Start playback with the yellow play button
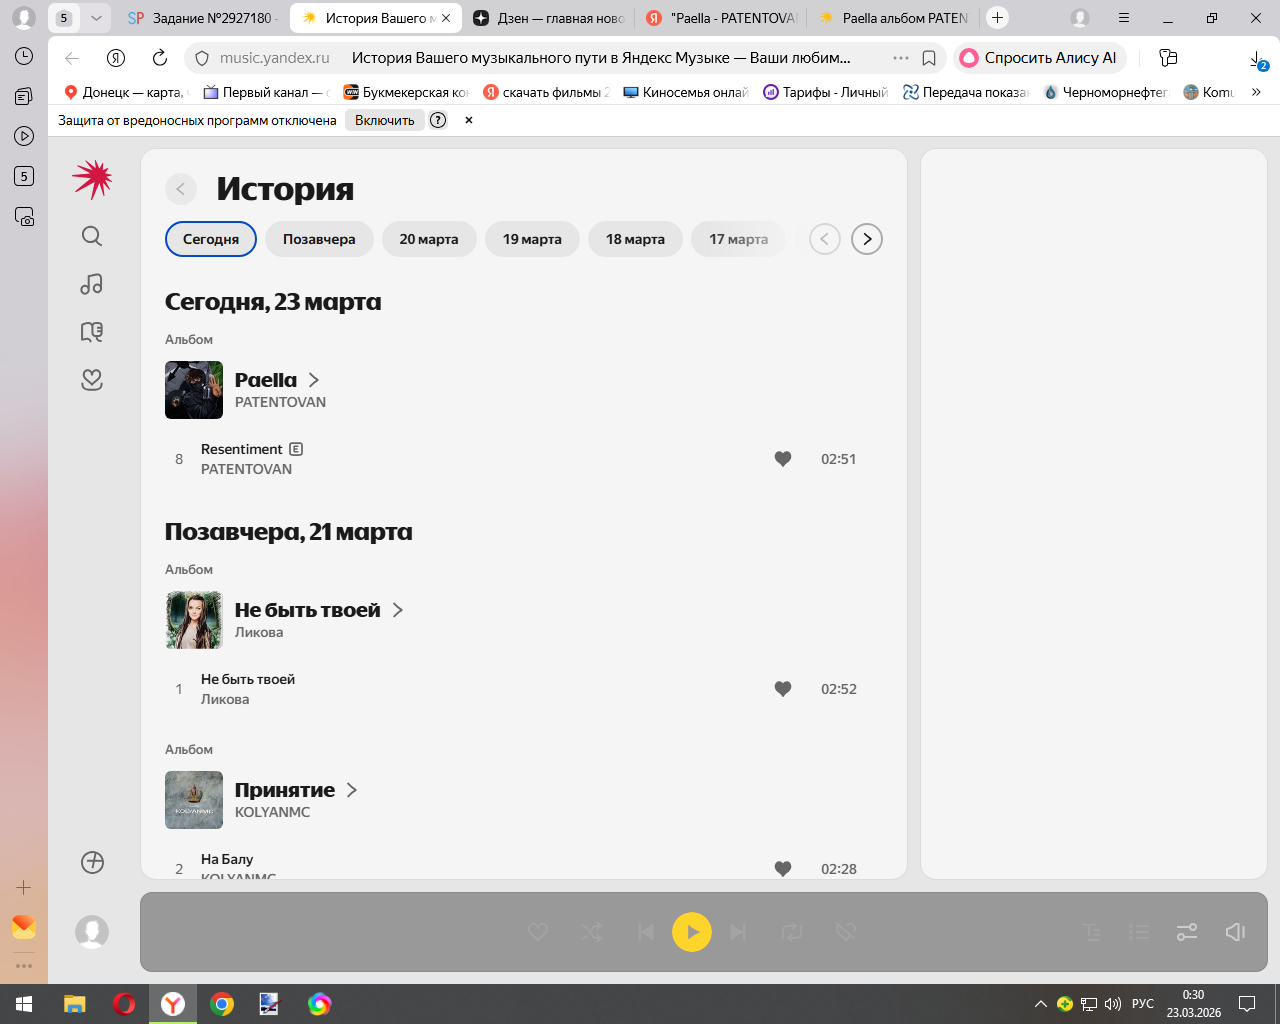 click(x=692, y=932)
